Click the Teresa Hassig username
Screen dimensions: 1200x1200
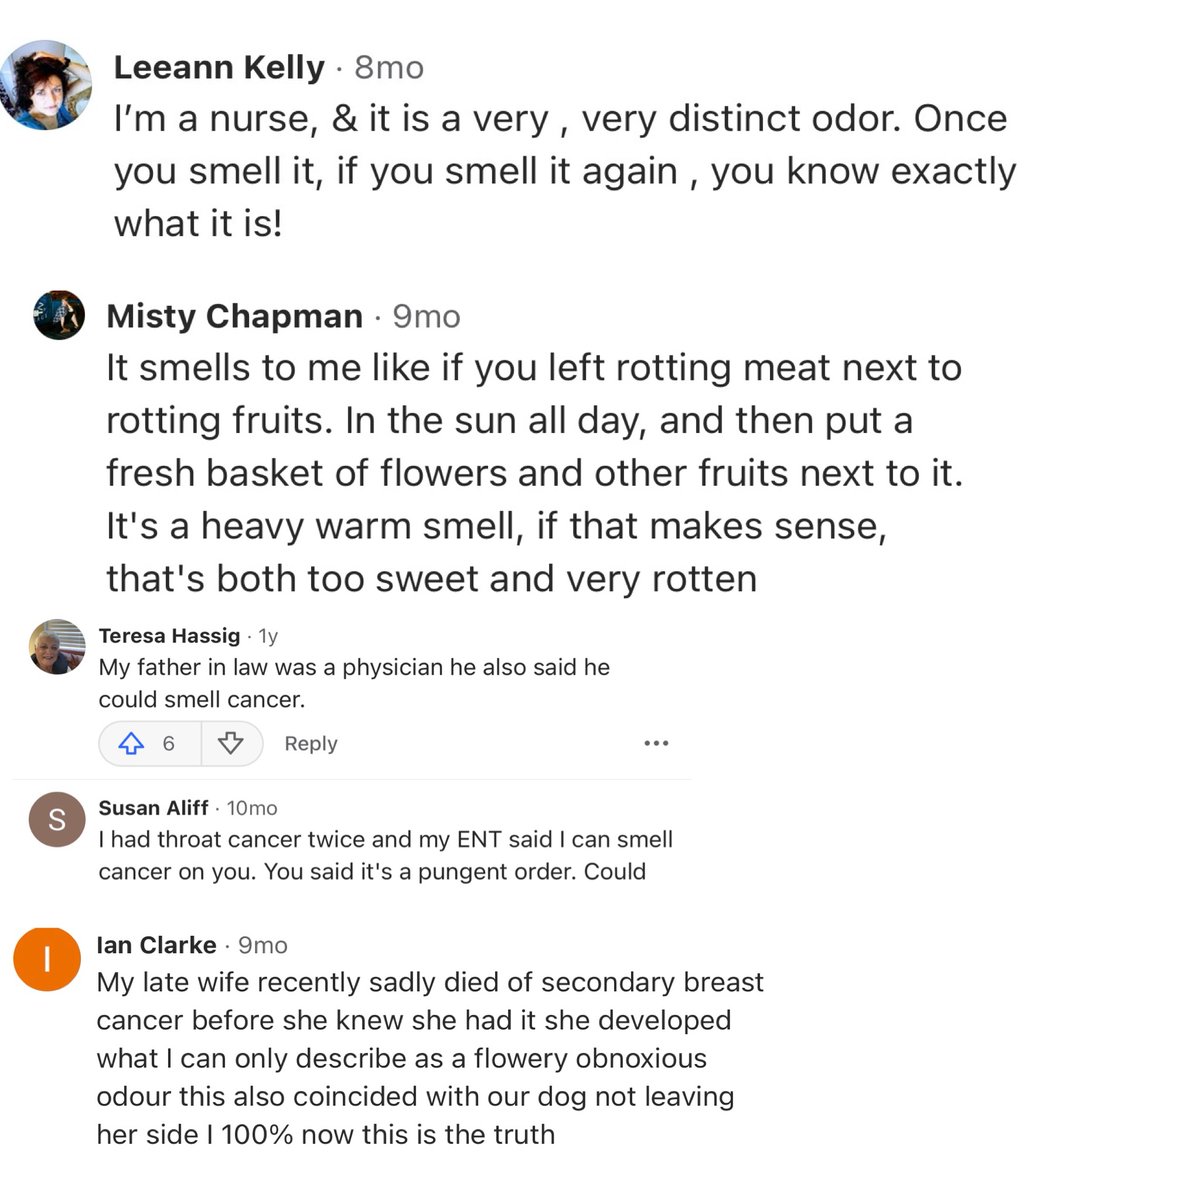[x=169, y=635]
